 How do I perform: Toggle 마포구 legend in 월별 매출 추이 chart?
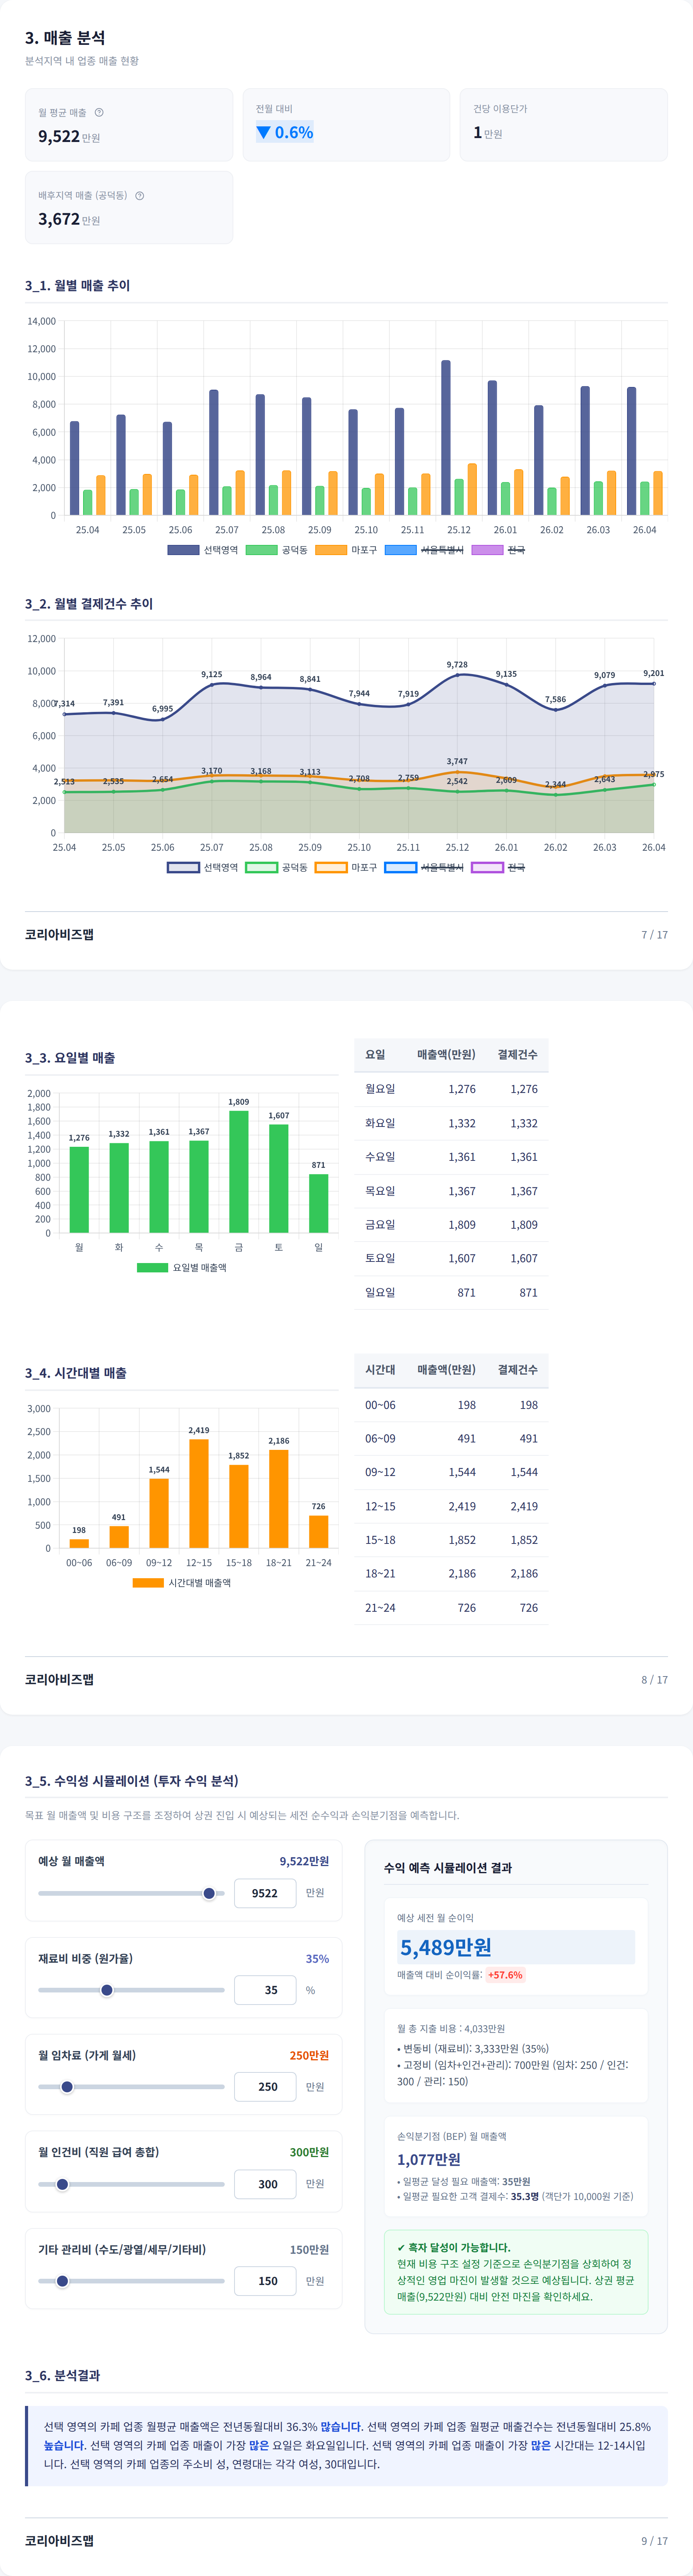(346, 550)
